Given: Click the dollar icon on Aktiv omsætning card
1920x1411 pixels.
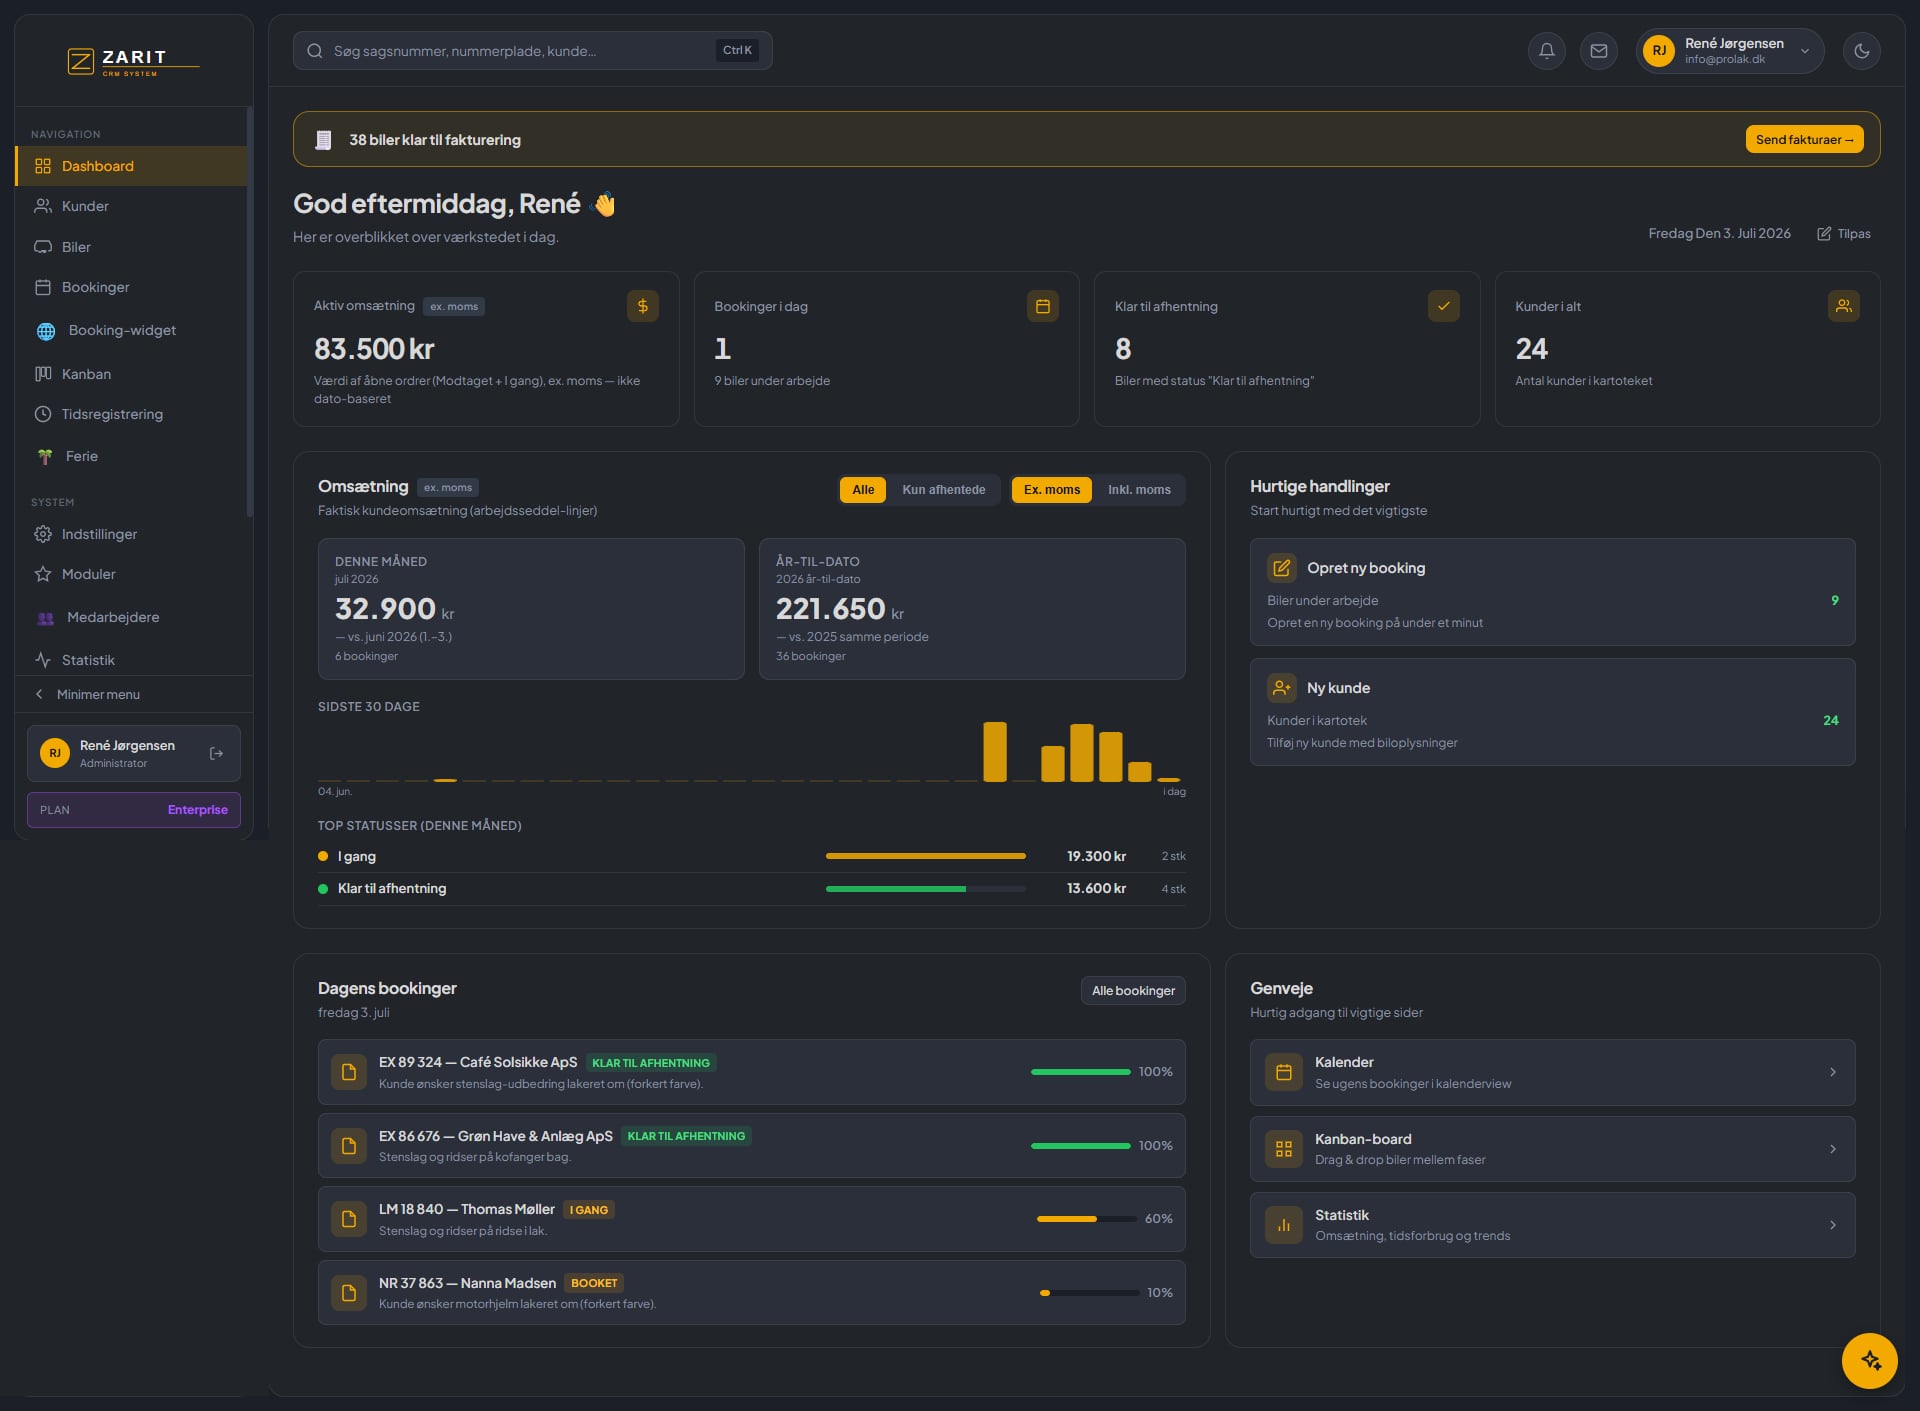Looking at the screenshot, I should 642,306.
